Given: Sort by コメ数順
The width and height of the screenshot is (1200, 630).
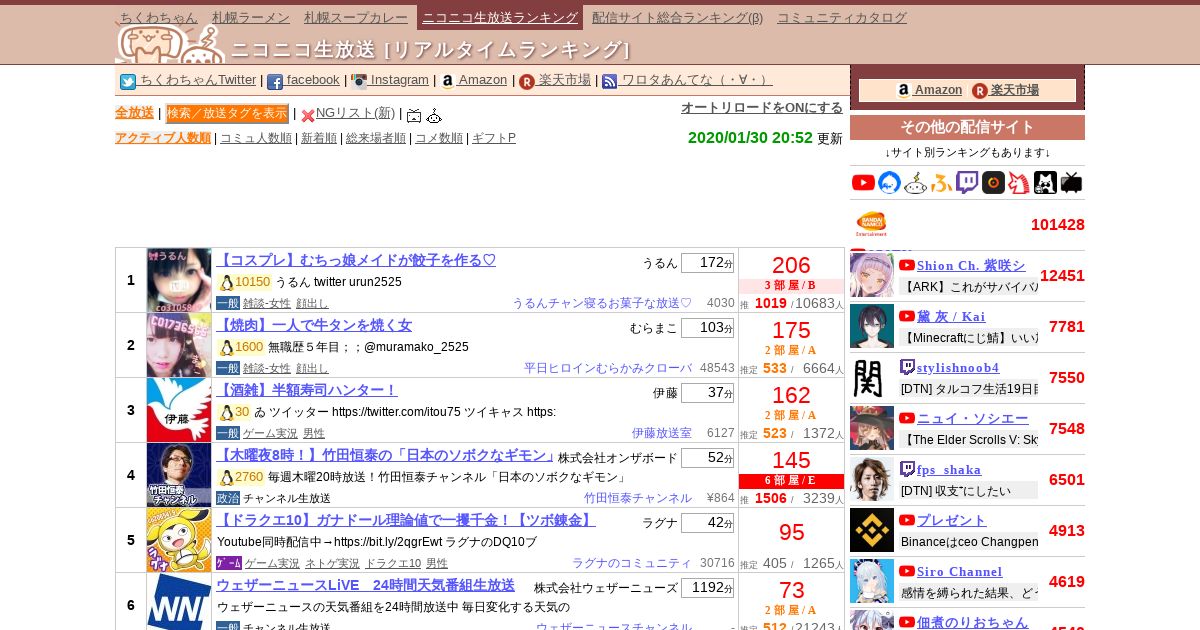Looking at the screenshot, I should (439, 138).
